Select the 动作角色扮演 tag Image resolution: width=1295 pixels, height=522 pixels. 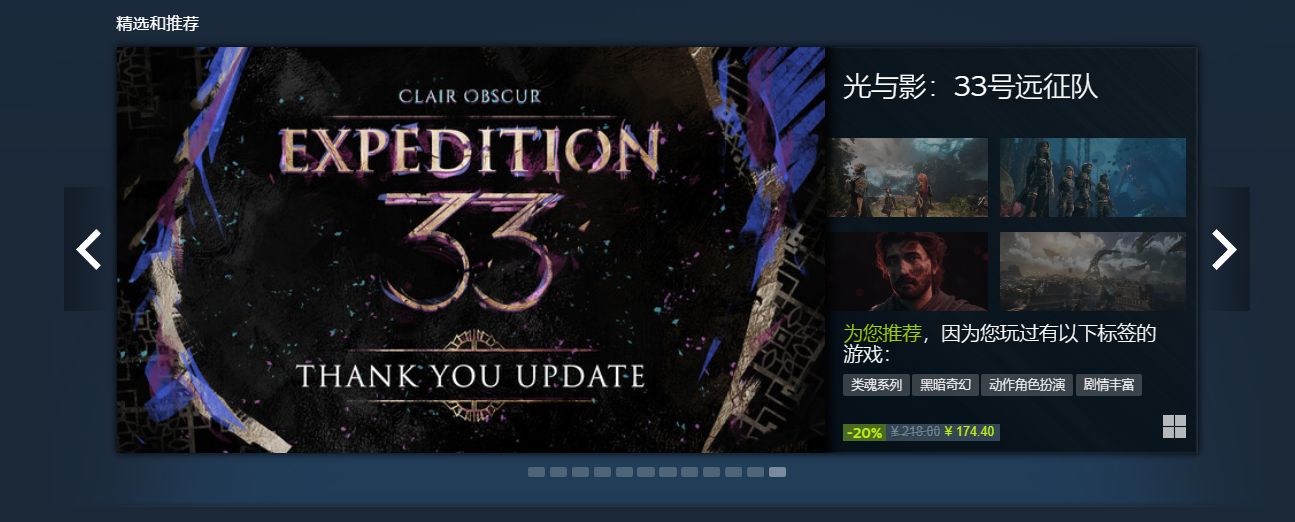click(x=1027, y=385)
